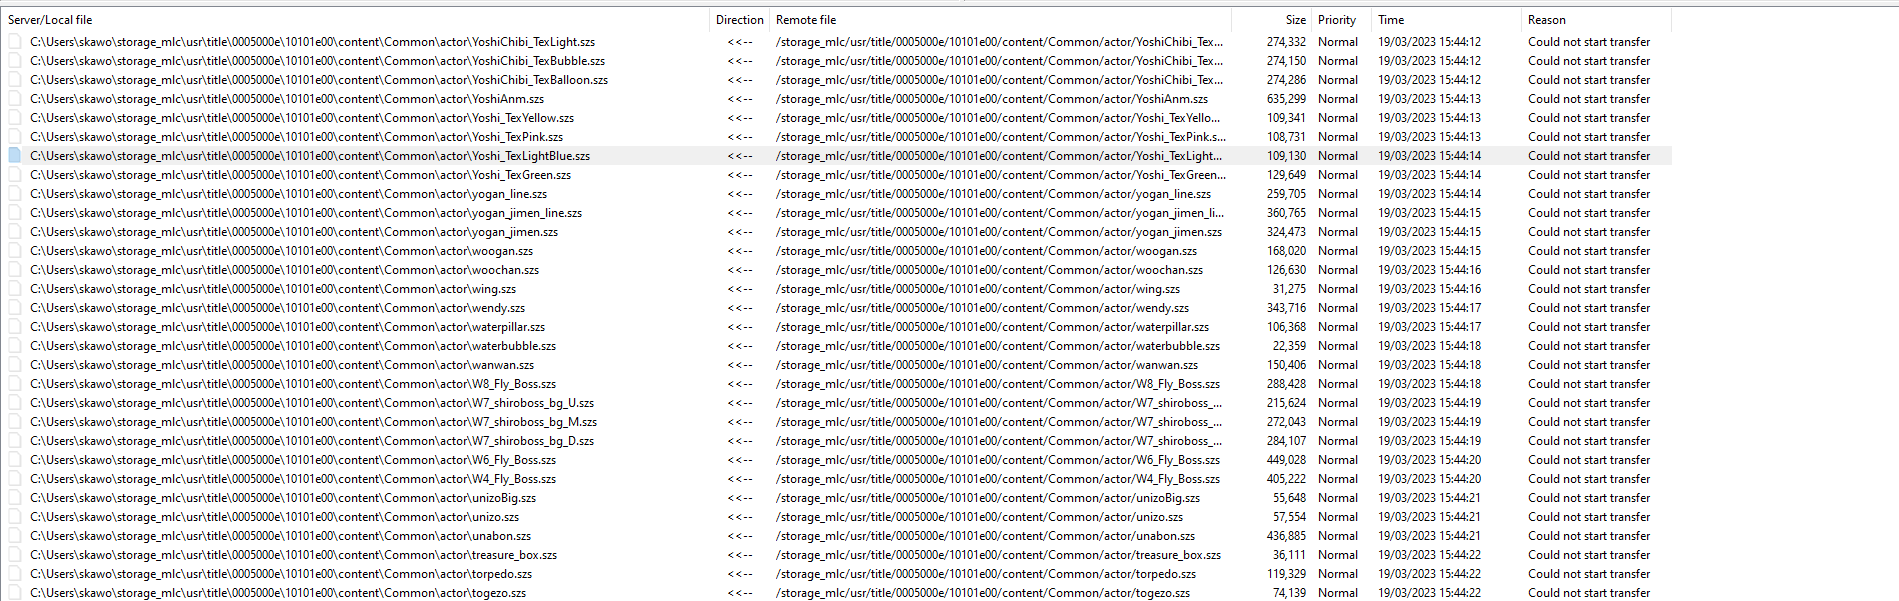The width and height of the screenshot is (1899, 601).
Task: Click the file icon of Yoshi_TexGreen.szs row
Action: (15, 175)
